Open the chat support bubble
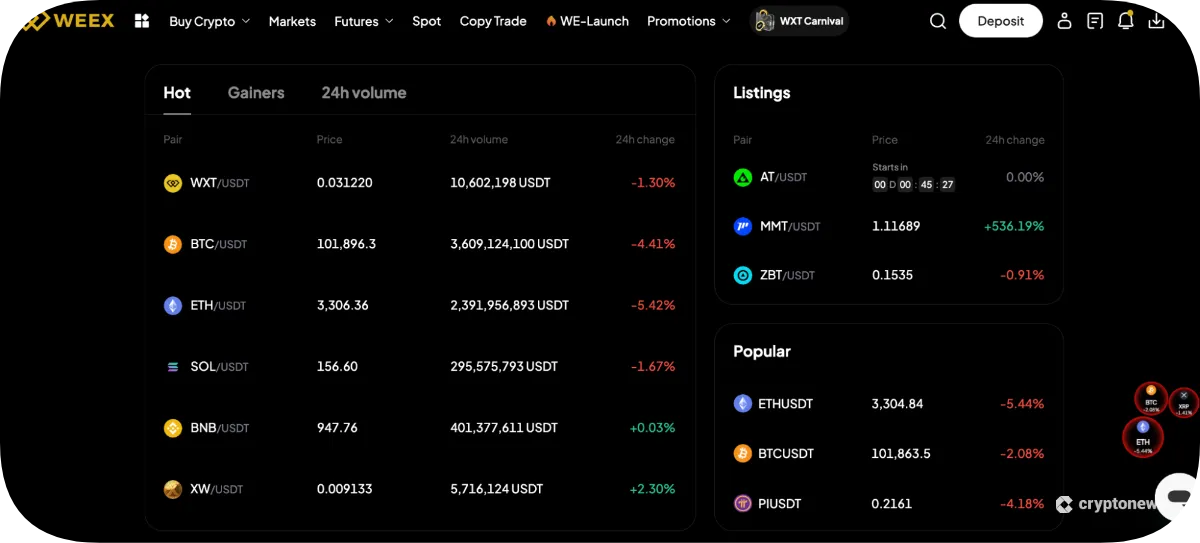 [x=1178, y=497]
